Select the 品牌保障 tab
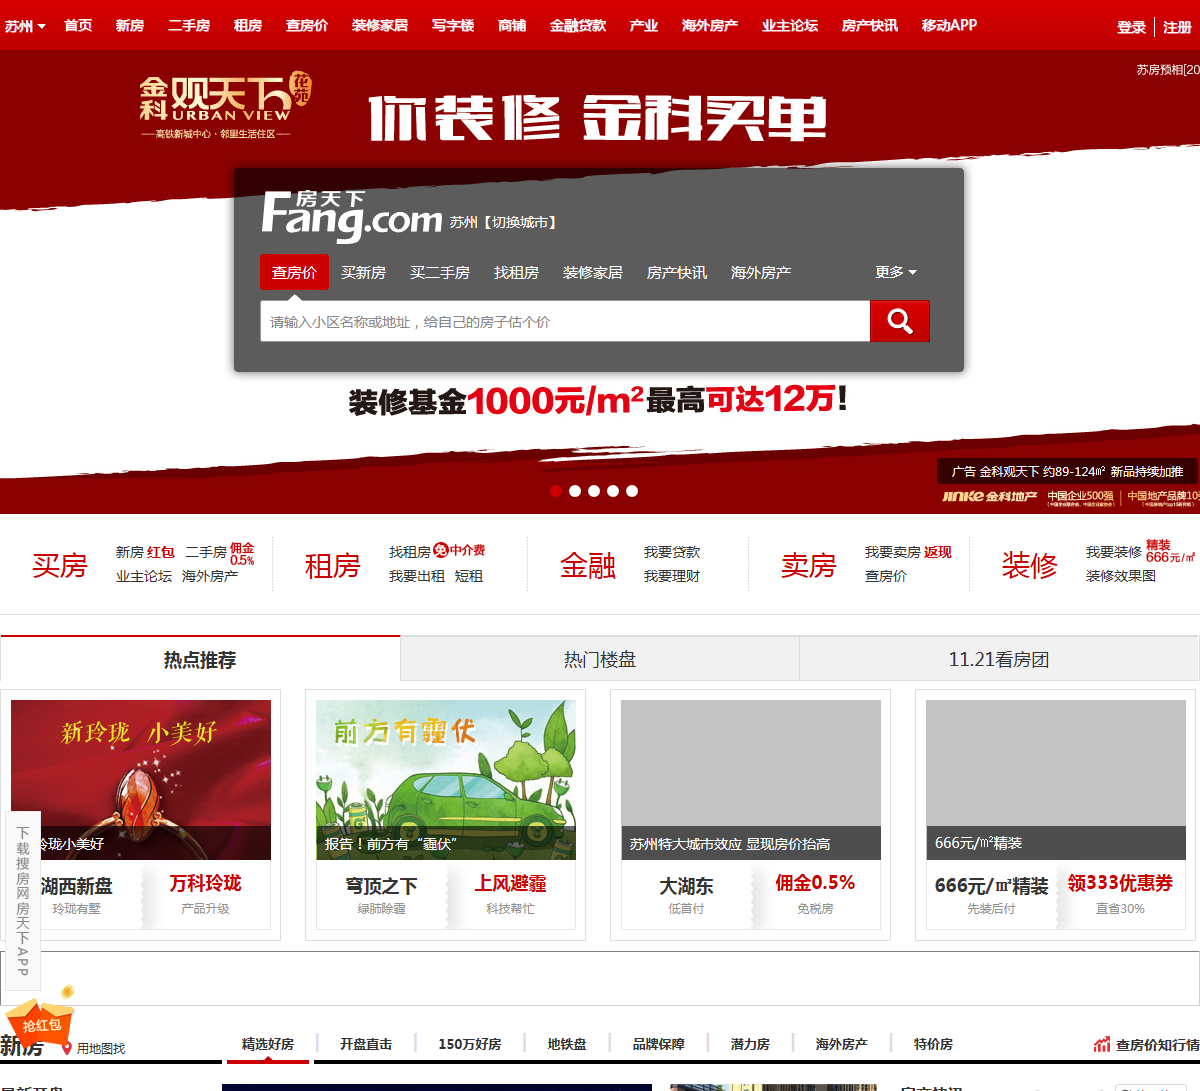 coord(659,1044)
